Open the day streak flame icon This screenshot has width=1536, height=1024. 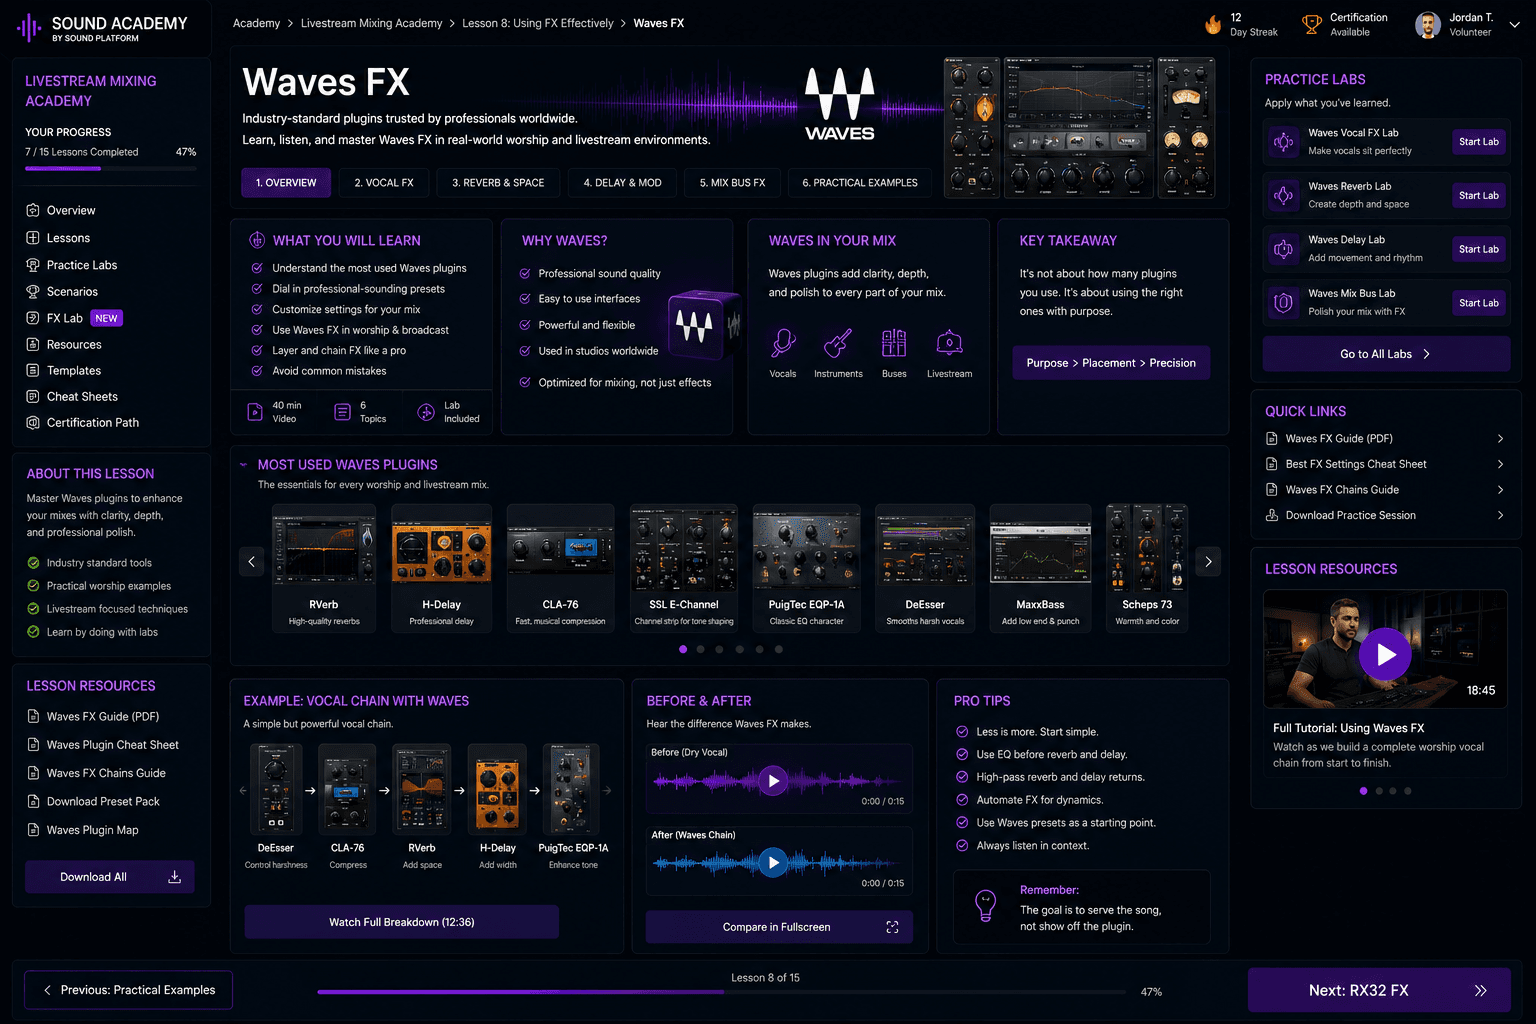click(x=1213, y=25)
